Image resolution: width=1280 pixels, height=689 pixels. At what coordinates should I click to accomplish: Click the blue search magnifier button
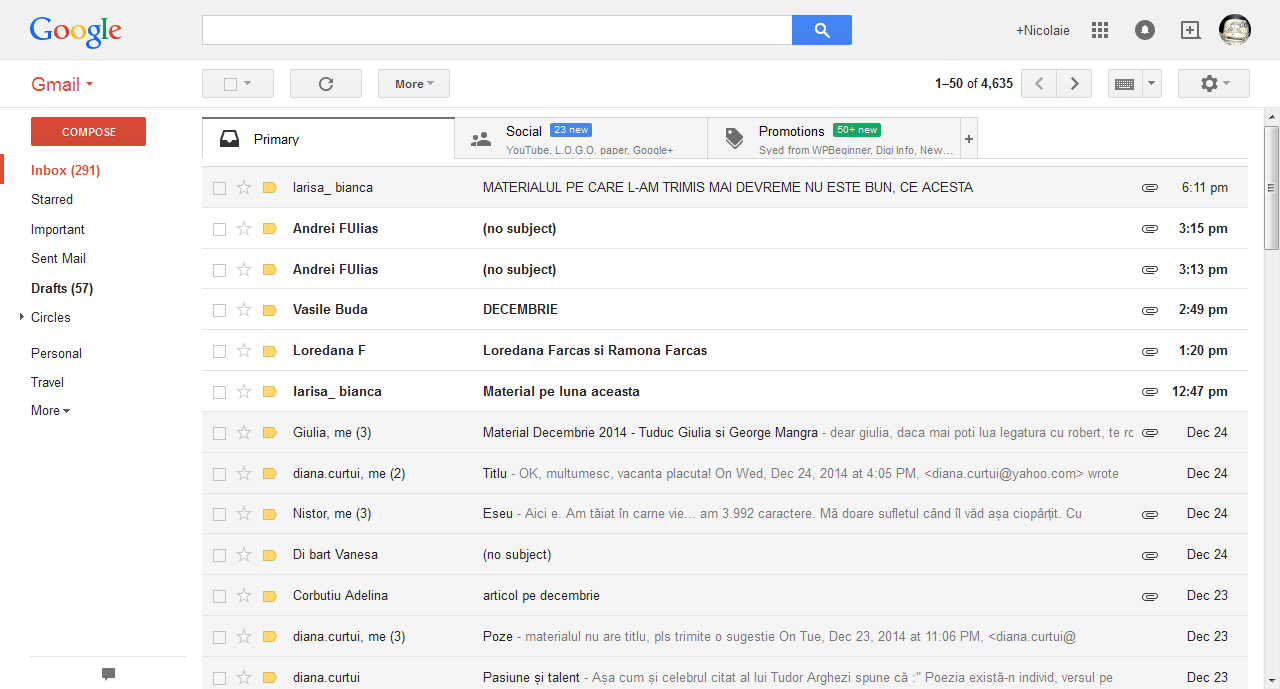tap(821, 30)
